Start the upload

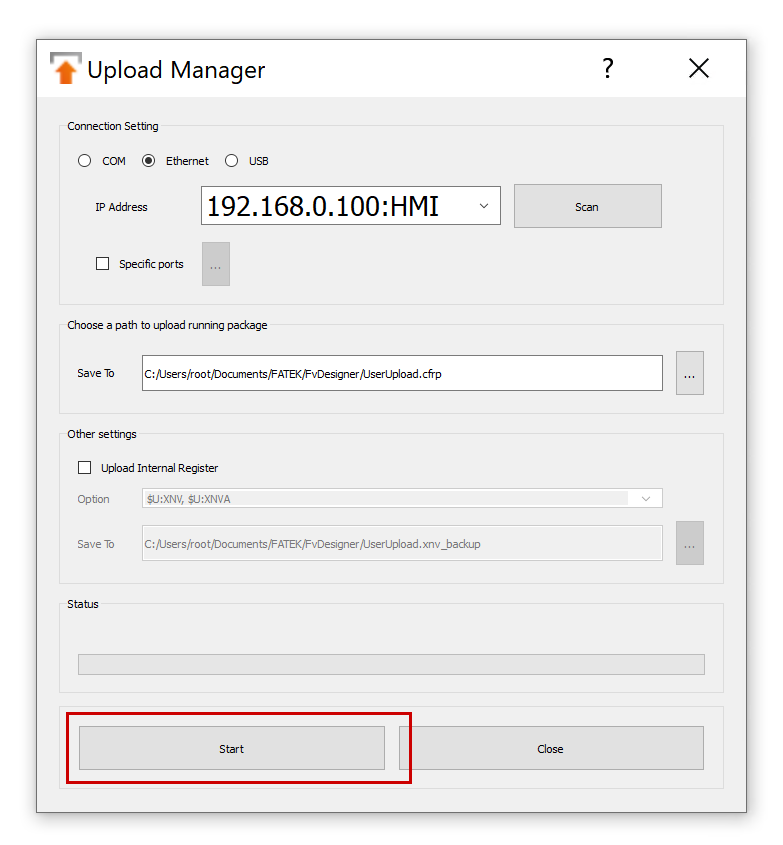[x=232, y=748]
